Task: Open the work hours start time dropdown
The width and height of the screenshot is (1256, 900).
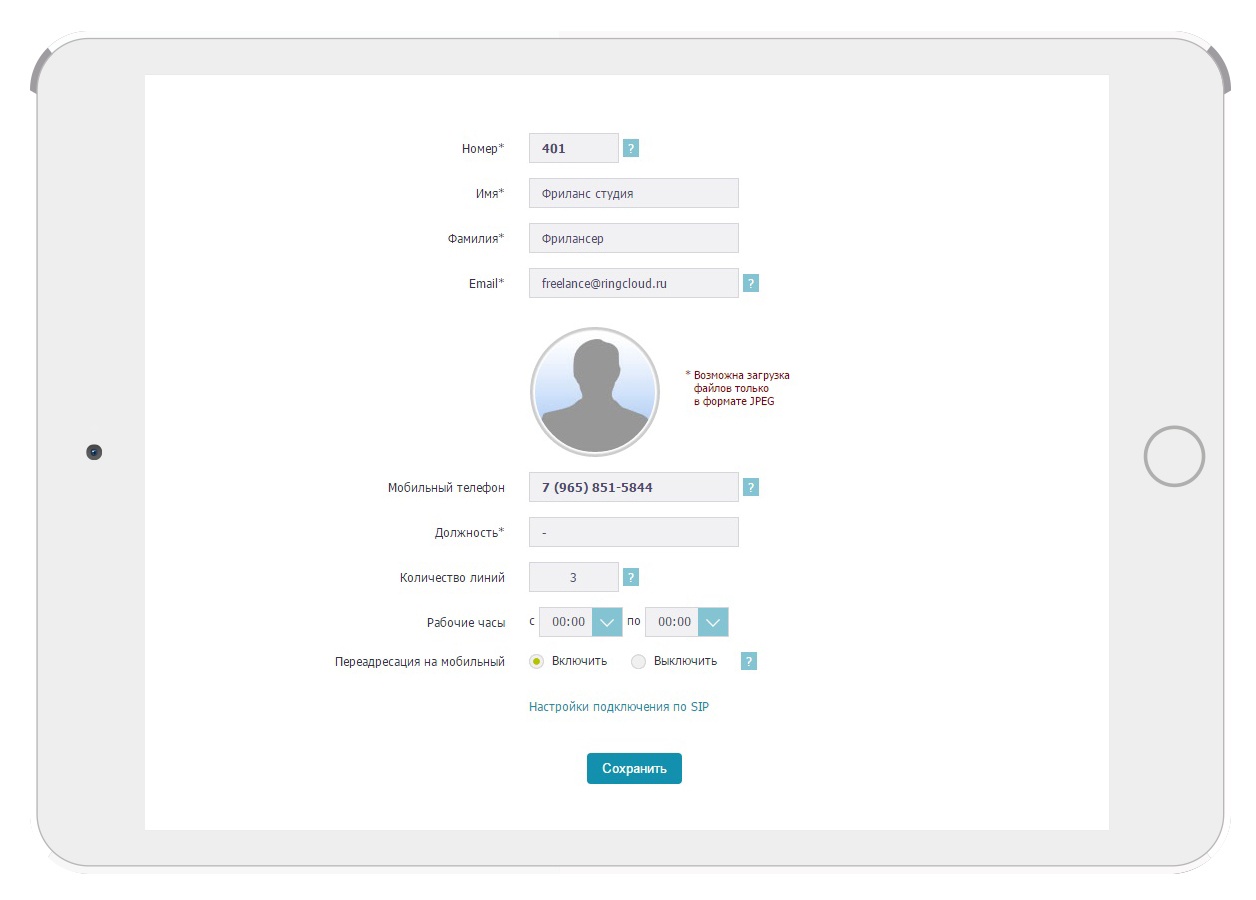Action: click(x=608, y=622)
